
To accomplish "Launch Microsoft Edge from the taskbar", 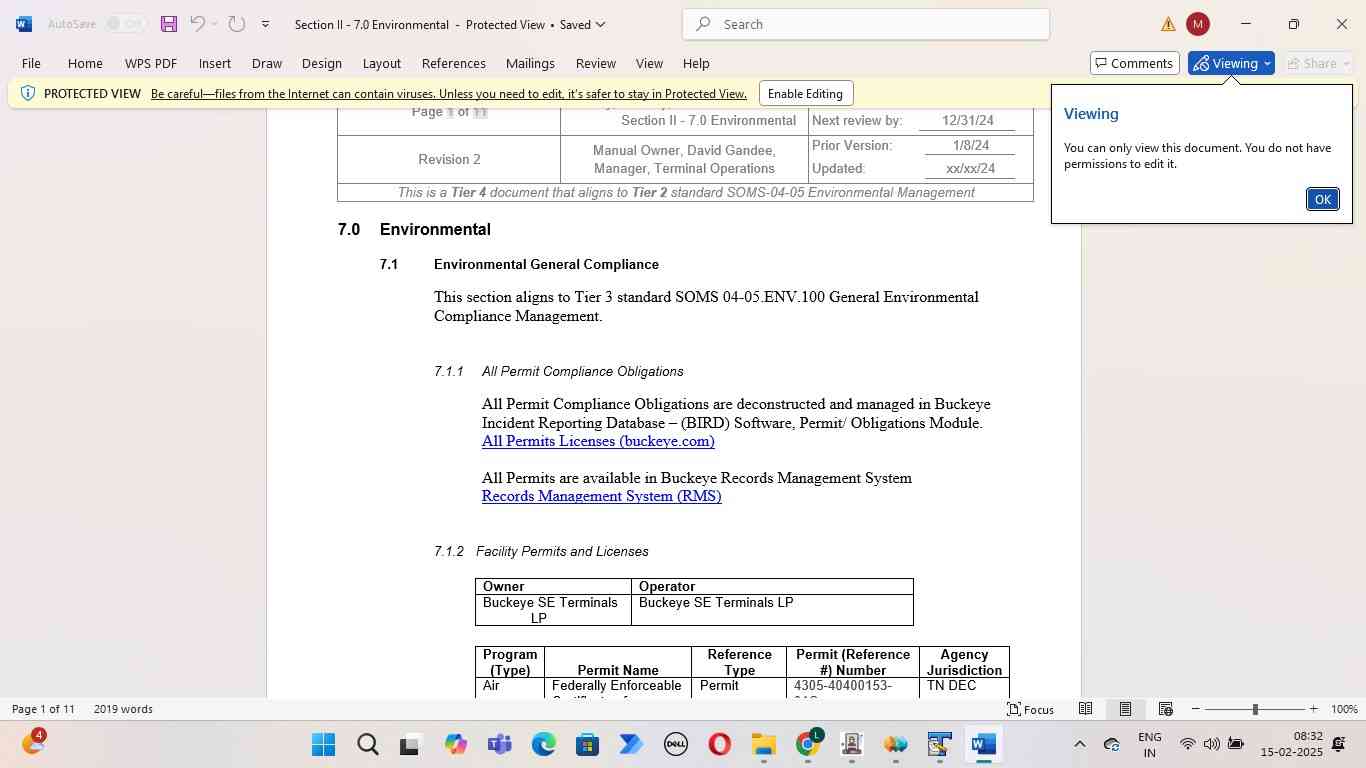I will point(543,745).
